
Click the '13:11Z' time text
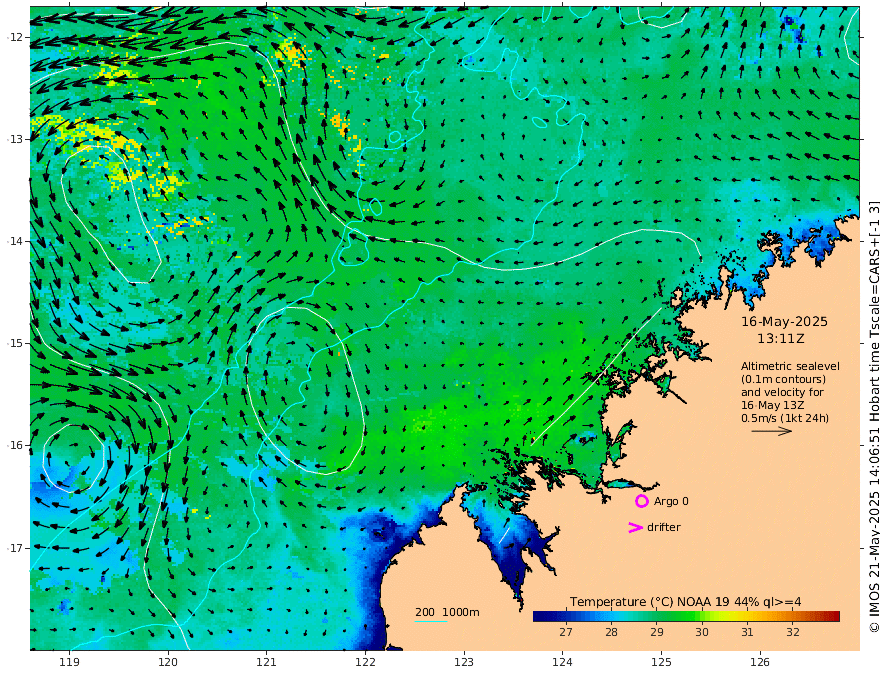click(781, 338)
